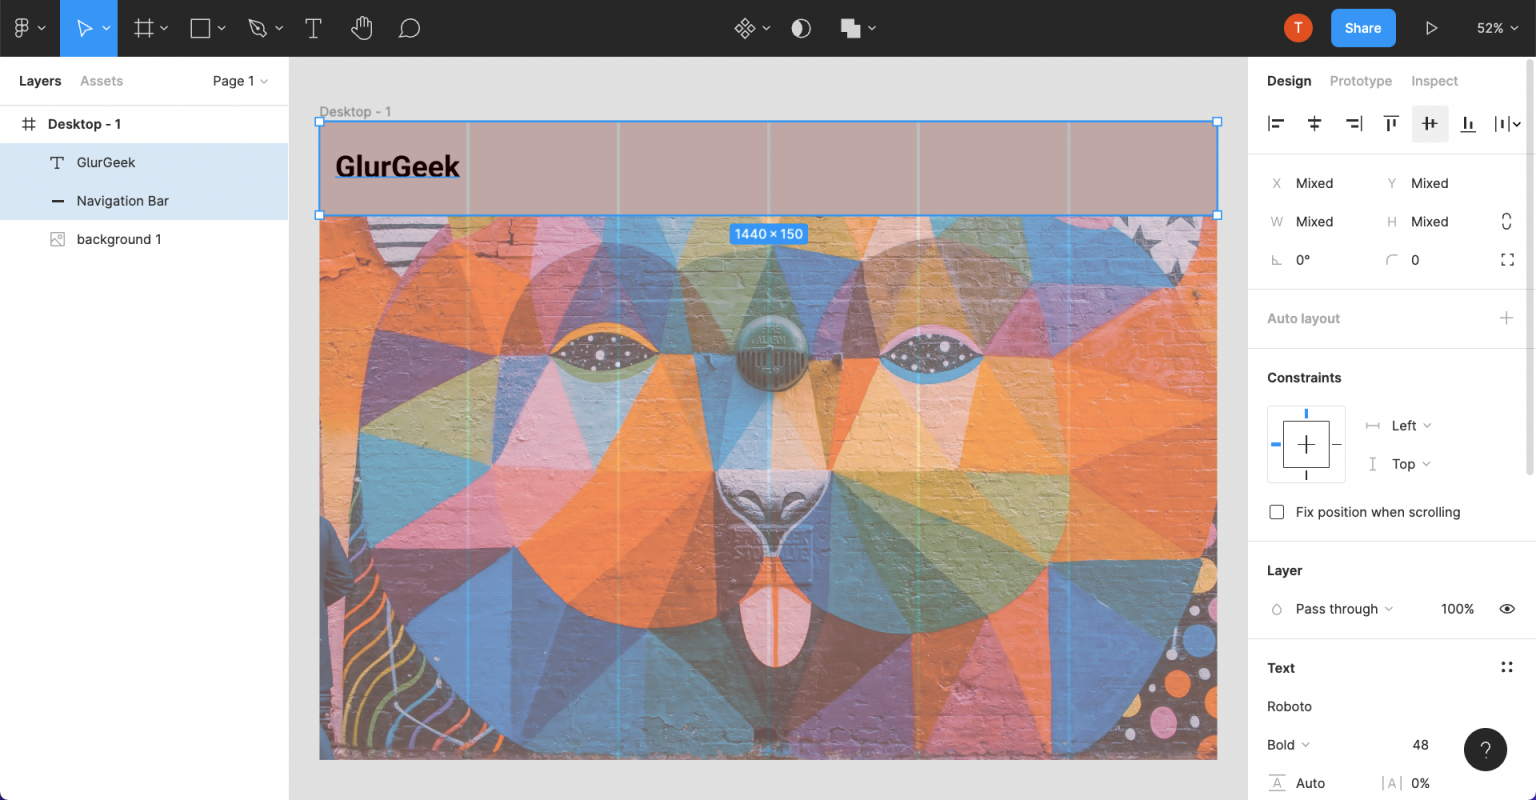The width and height of the screenshot is (1536, 800).
Task: Toggle layer visibility eye icon
Action: click(x=1507, y=609)
